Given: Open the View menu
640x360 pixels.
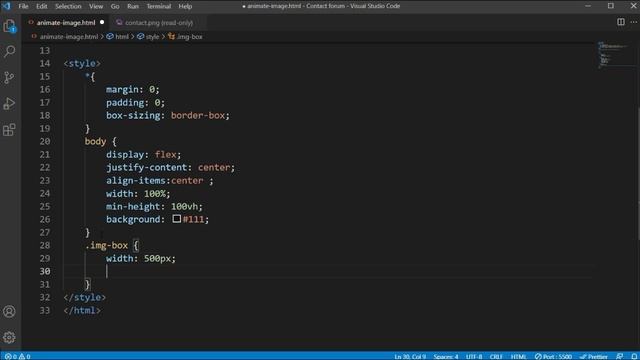Looking at the screenshot, I should point(96,6).
